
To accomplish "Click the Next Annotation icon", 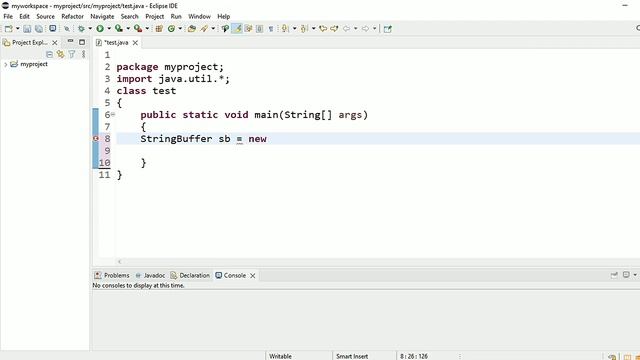I will 285,29.
